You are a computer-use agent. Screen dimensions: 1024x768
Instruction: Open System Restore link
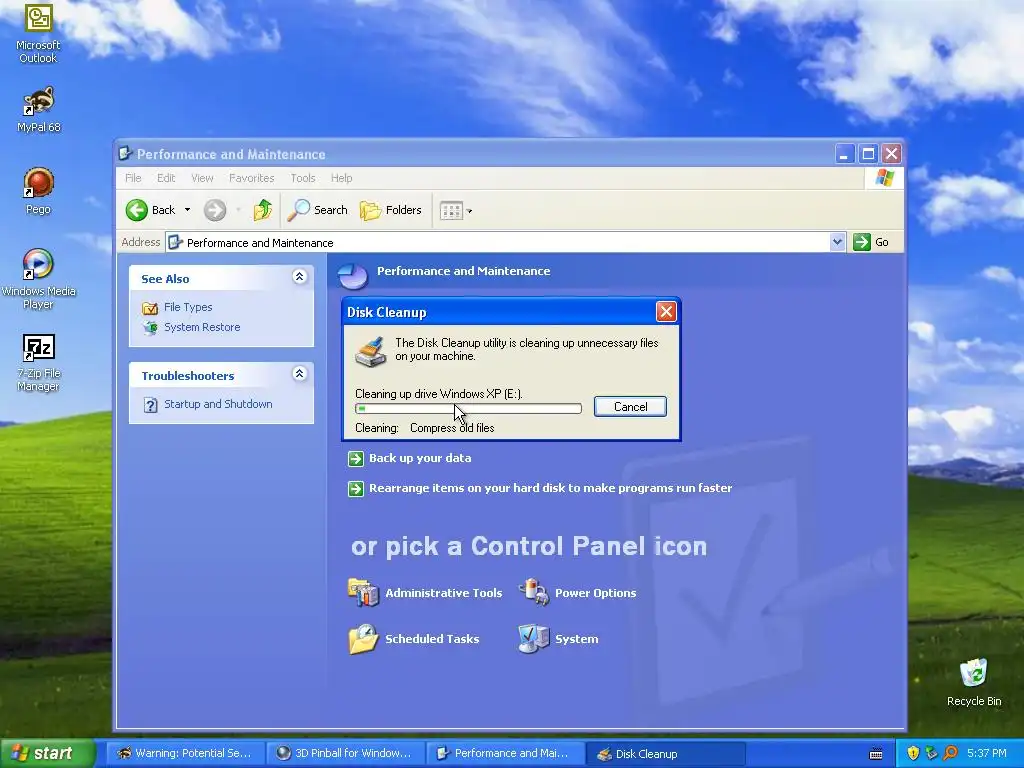click(202, 327)
